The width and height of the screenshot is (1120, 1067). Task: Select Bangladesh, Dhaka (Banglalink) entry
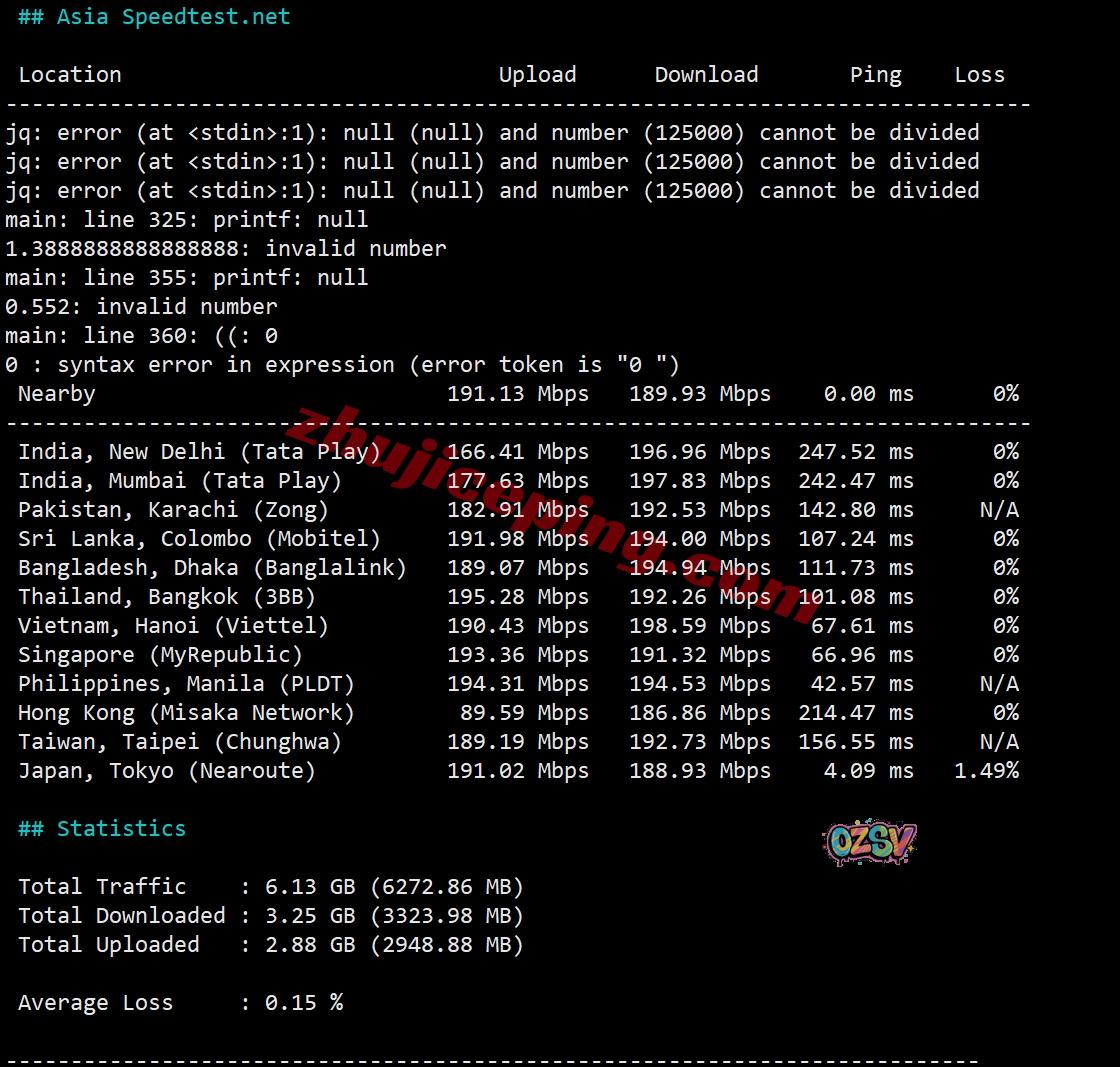pos(212,568)
